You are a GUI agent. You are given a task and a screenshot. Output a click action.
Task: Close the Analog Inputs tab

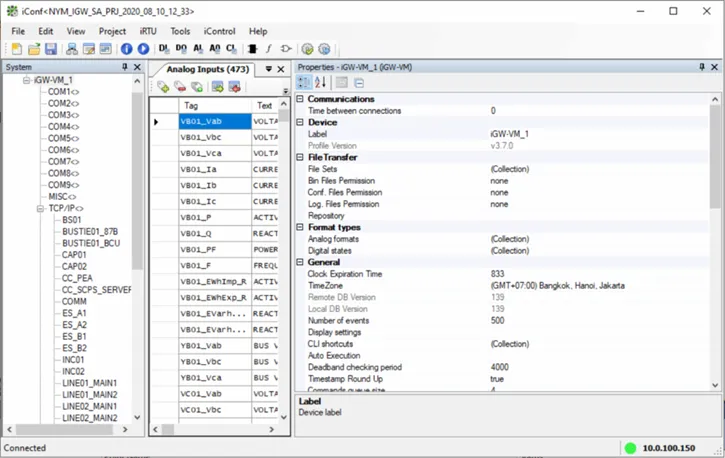click(x=281, y=69)
